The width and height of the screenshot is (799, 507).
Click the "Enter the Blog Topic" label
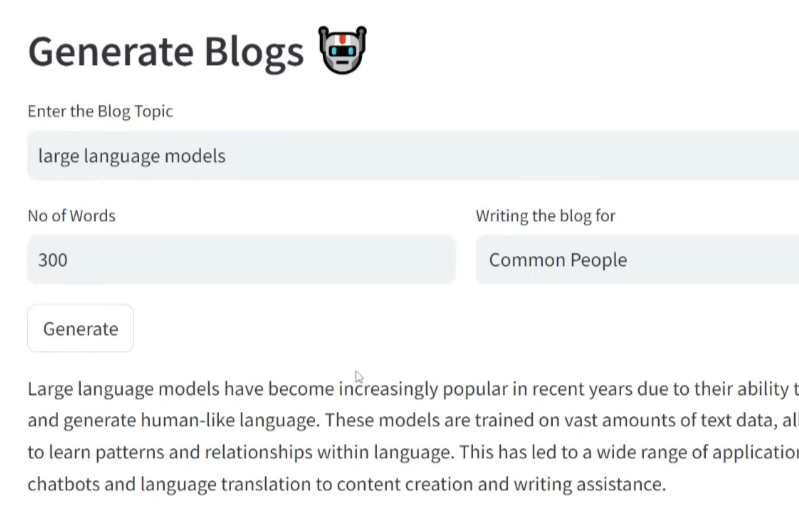(x=100, y=111)
